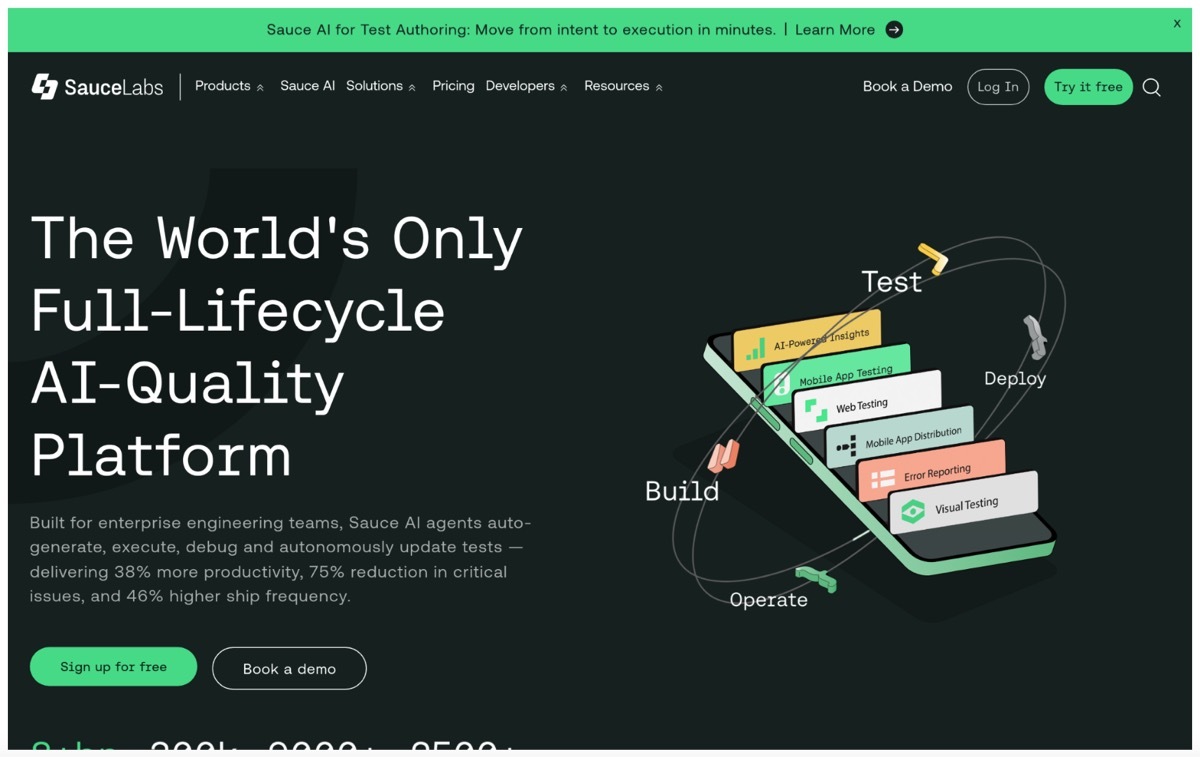Viewport: 1200px width, 757px height.
Task: Click the Visual Testing eye icon
Action: click(x=913, y=513)
